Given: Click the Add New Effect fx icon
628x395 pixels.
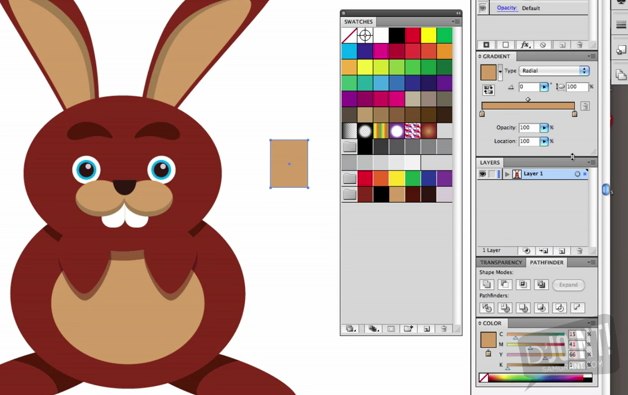Looking at the screenshot, I should tap(525, 45).
